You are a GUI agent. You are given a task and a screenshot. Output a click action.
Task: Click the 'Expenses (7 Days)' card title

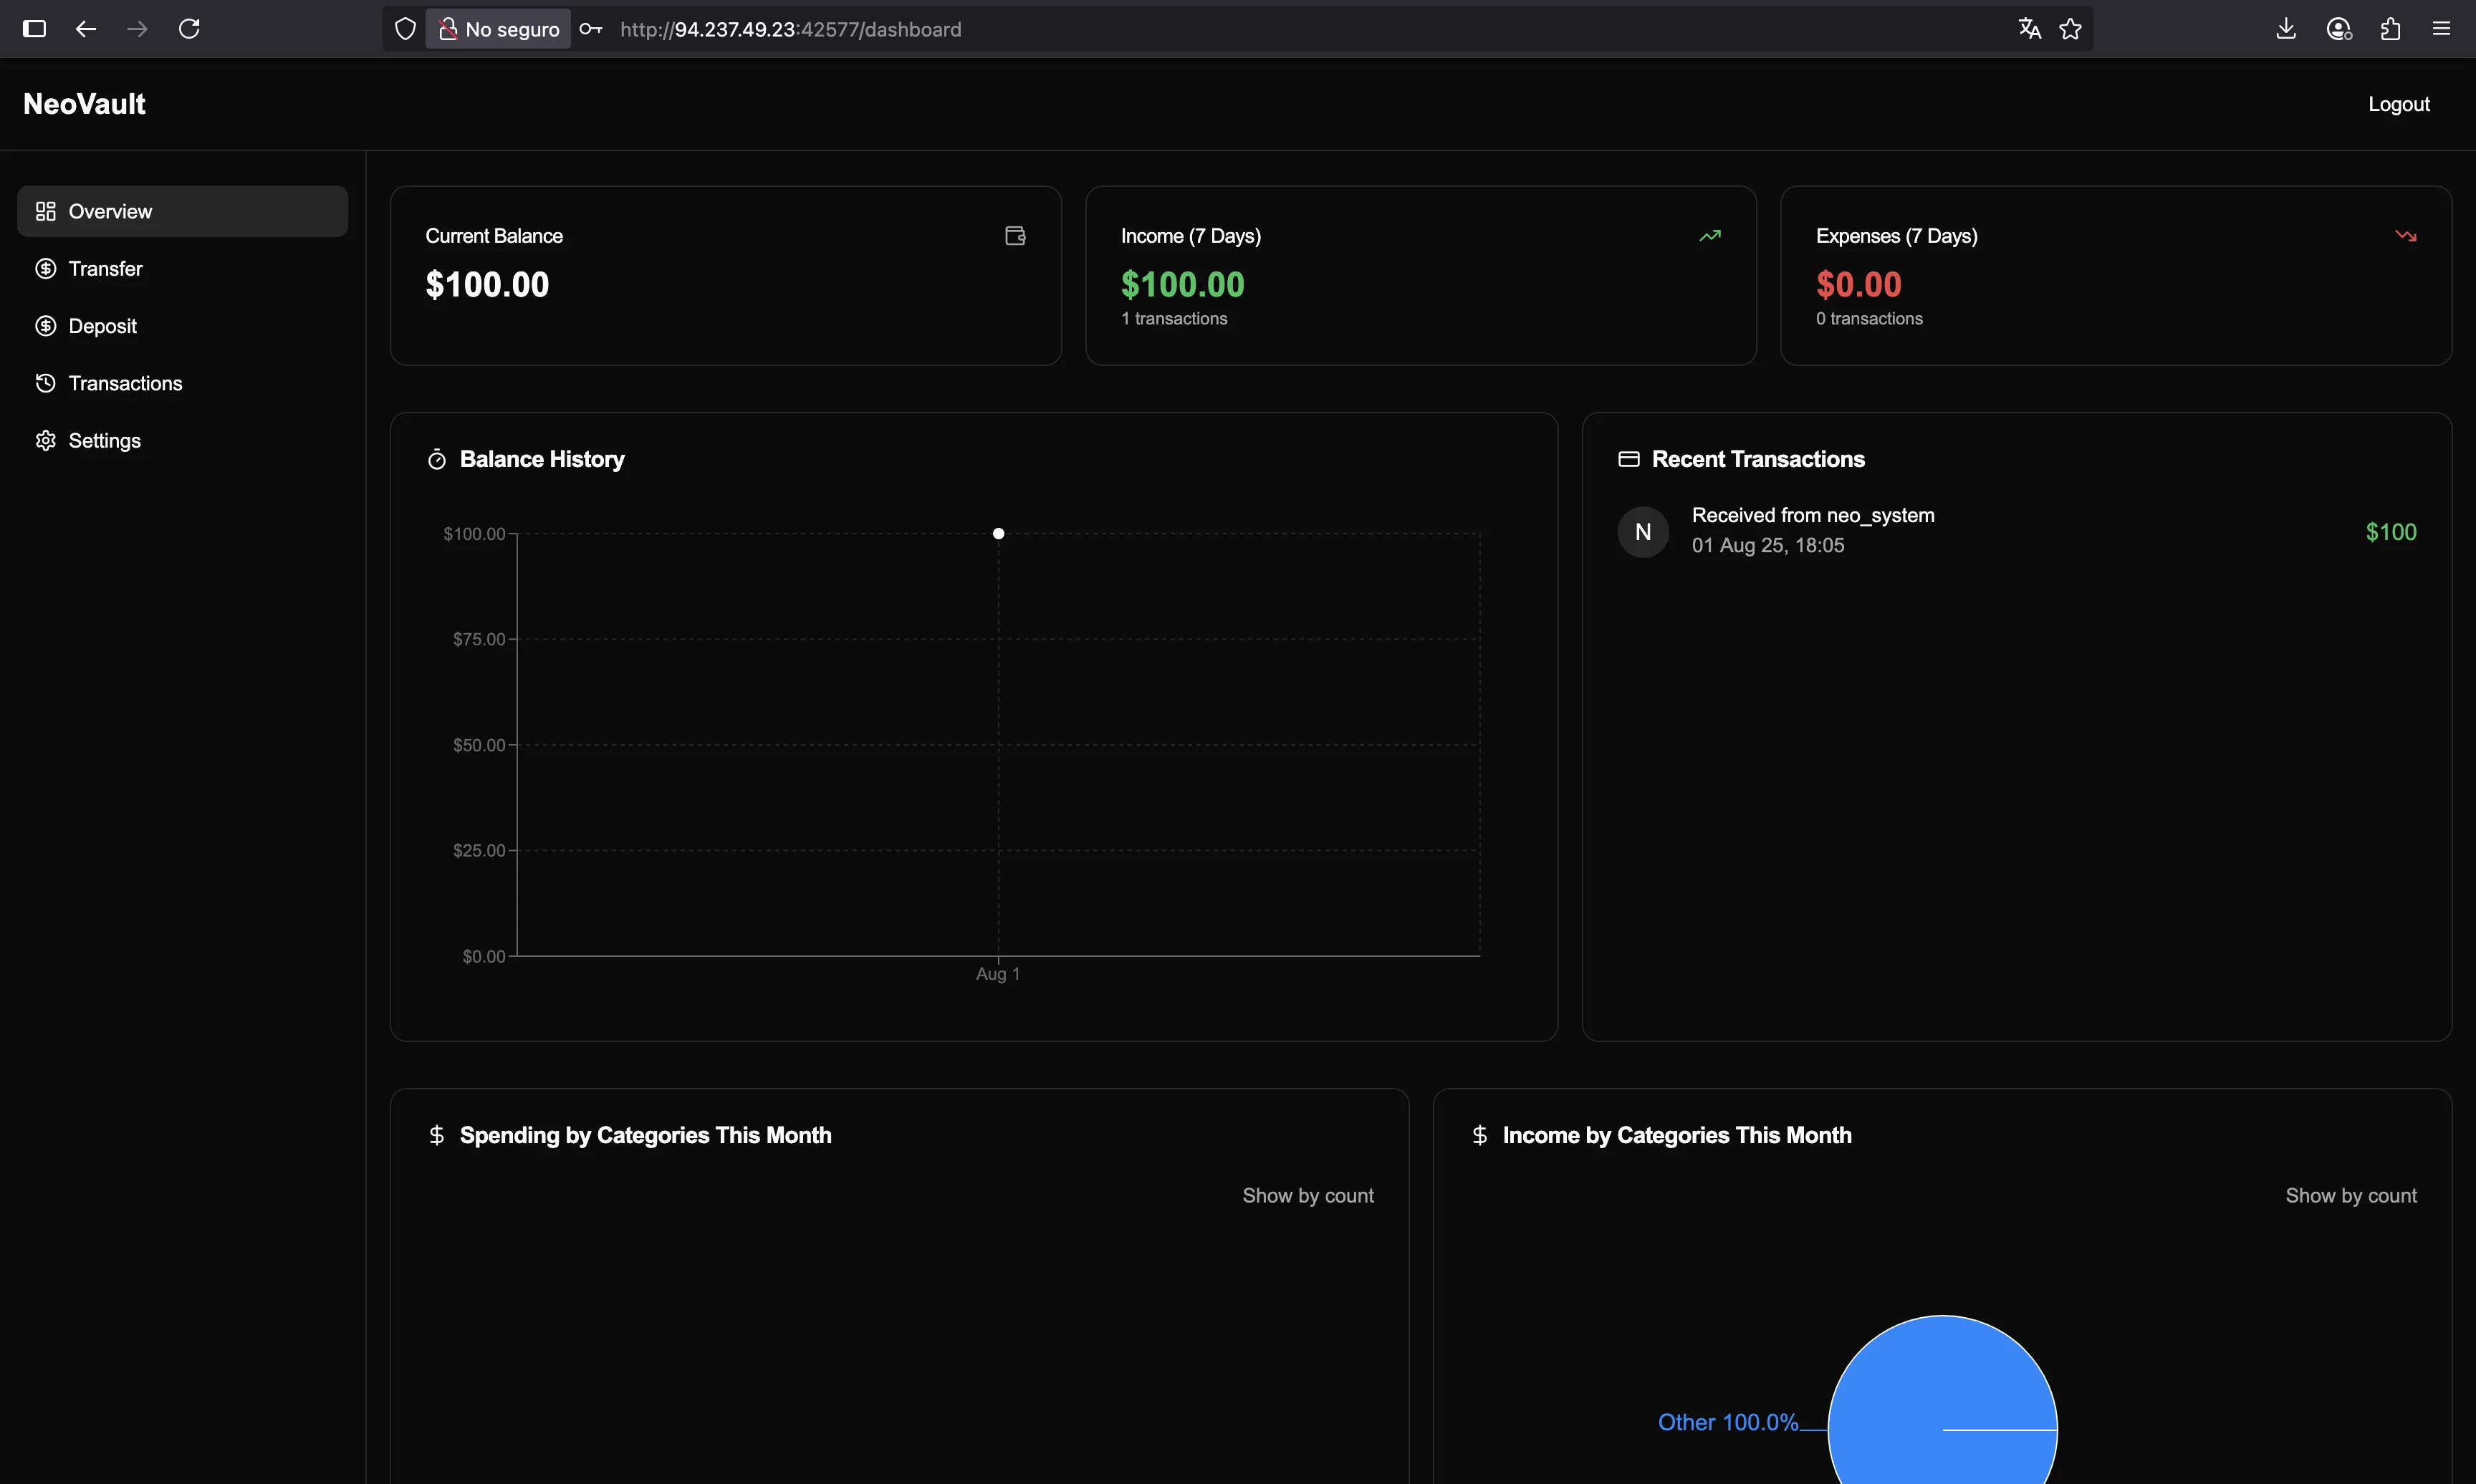[x=1897, y=236]
